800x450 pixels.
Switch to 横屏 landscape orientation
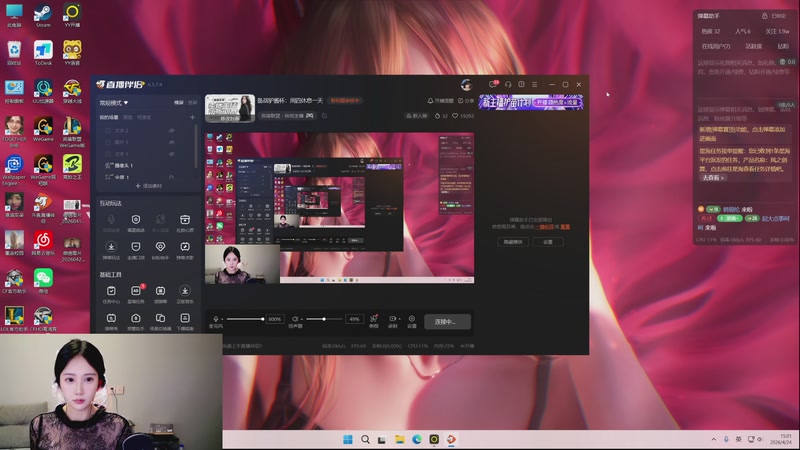coord(179,103)
